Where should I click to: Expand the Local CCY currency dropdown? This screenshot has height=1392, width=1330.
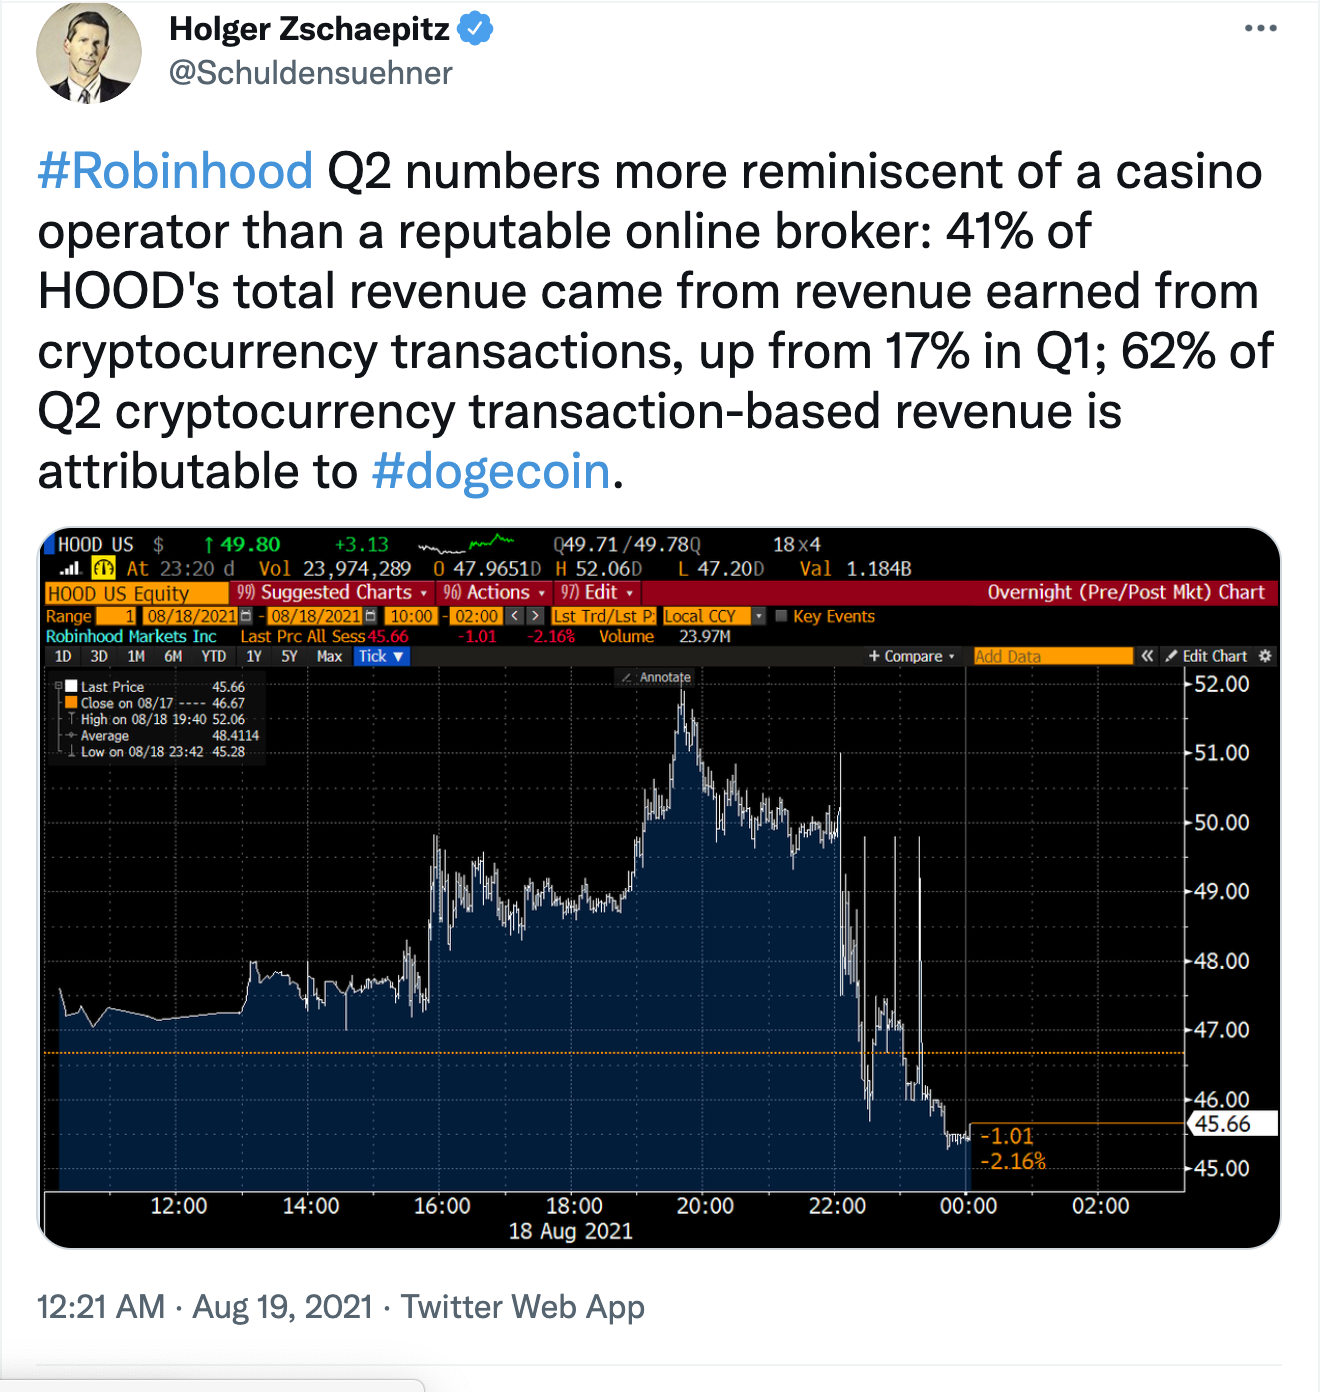(758, 616)
